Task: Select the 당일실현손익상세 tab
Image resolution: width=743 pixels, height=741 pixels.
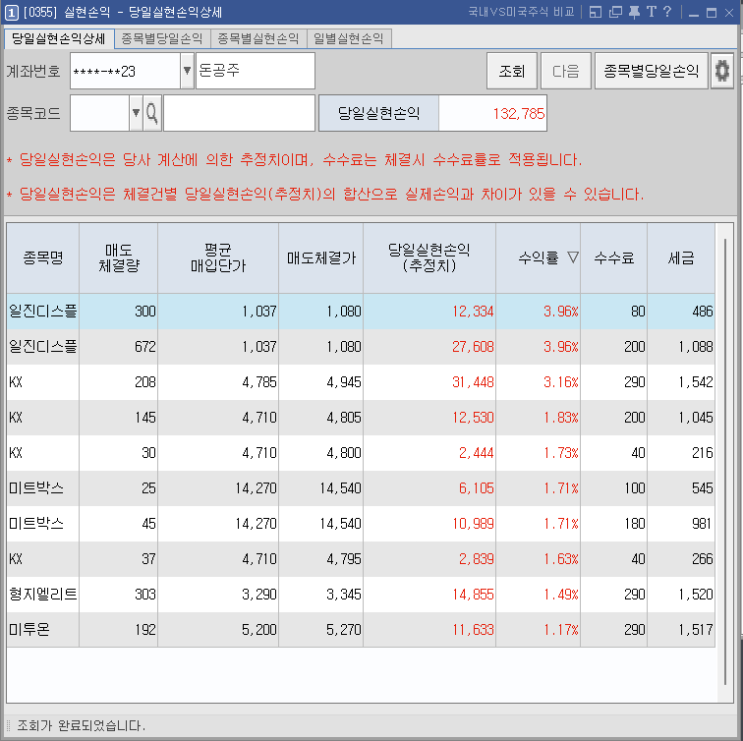Action: 59,39
